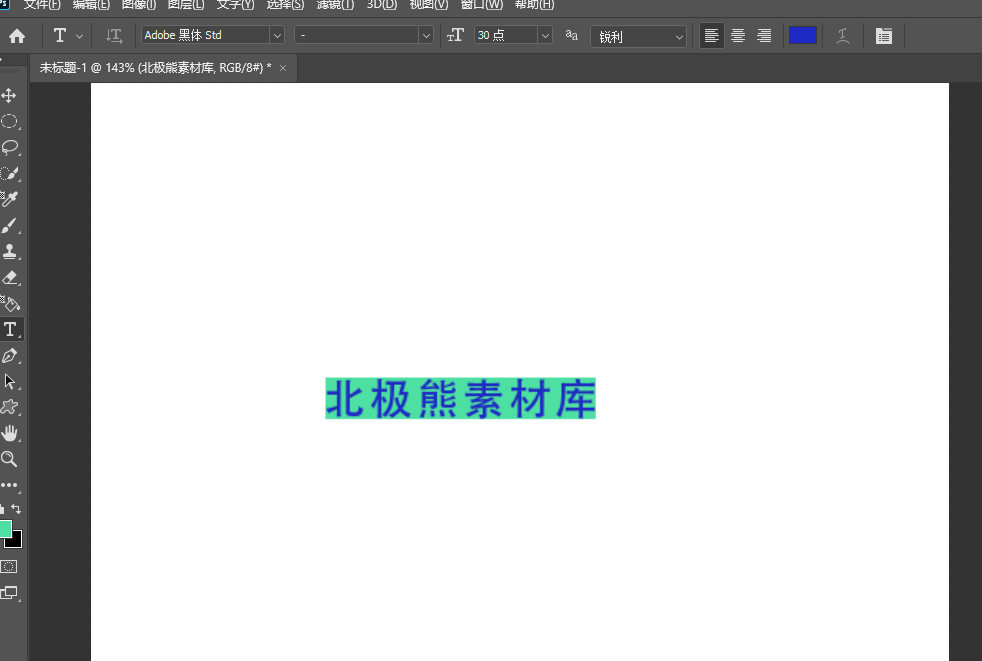The width and height of the screenshot is (982, 661).
Task: Open the 文字 menu
Action: 235,5
